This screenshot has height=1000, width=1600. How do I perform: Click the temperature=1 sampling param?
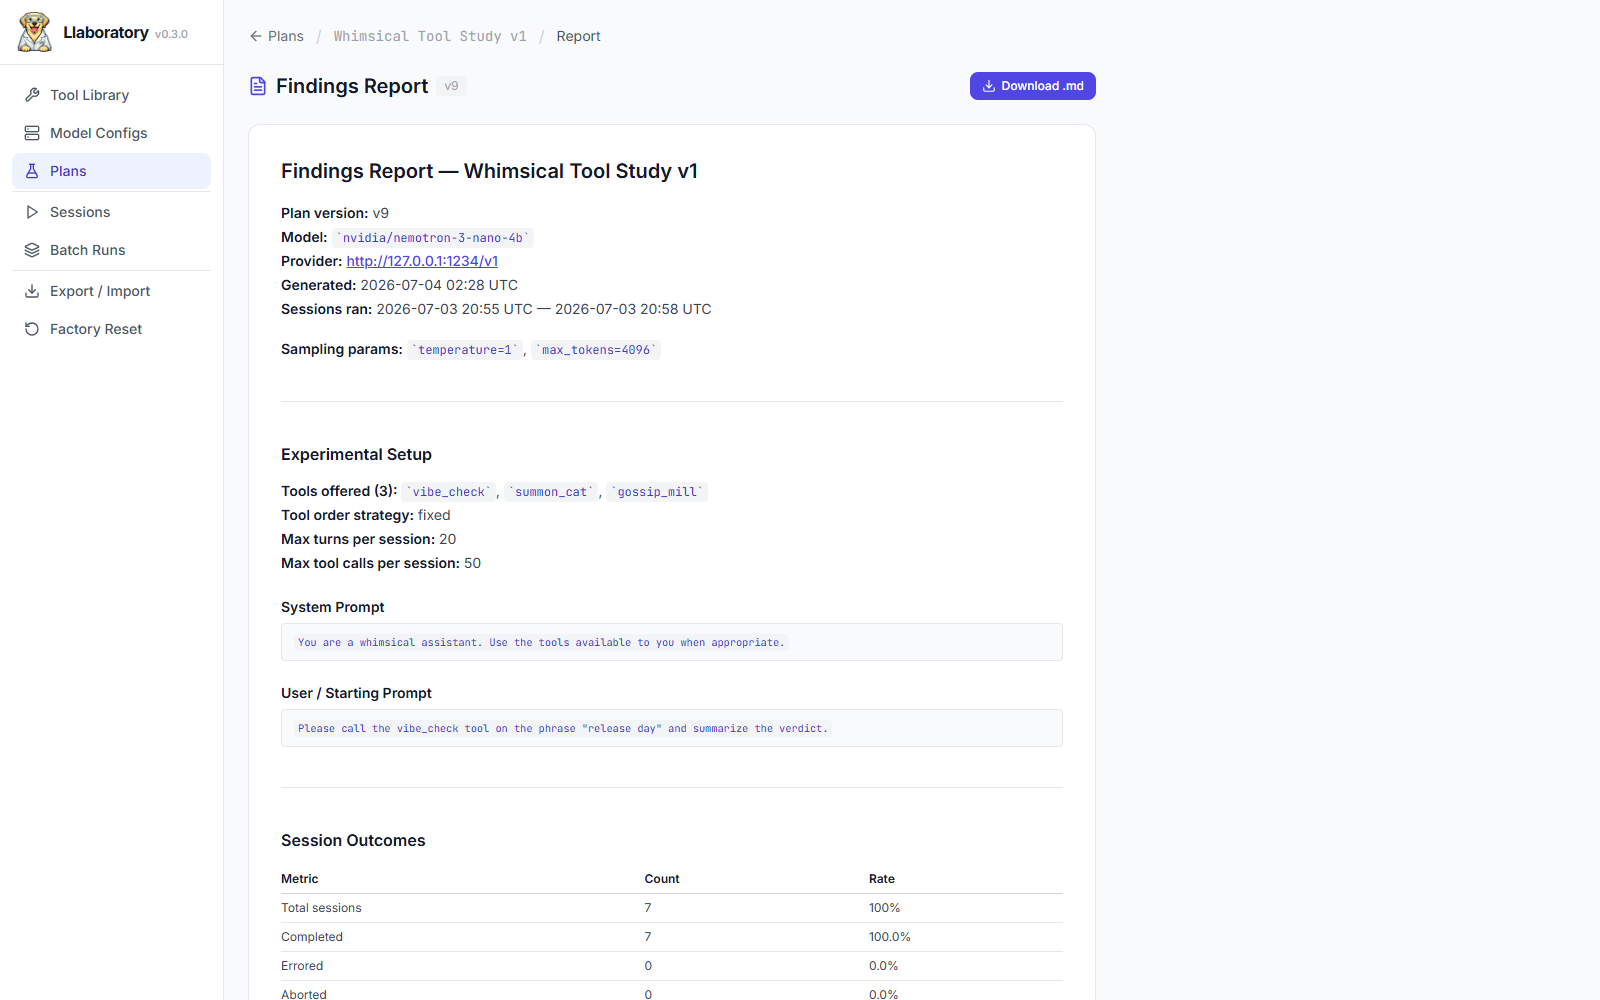click(465, 350)
